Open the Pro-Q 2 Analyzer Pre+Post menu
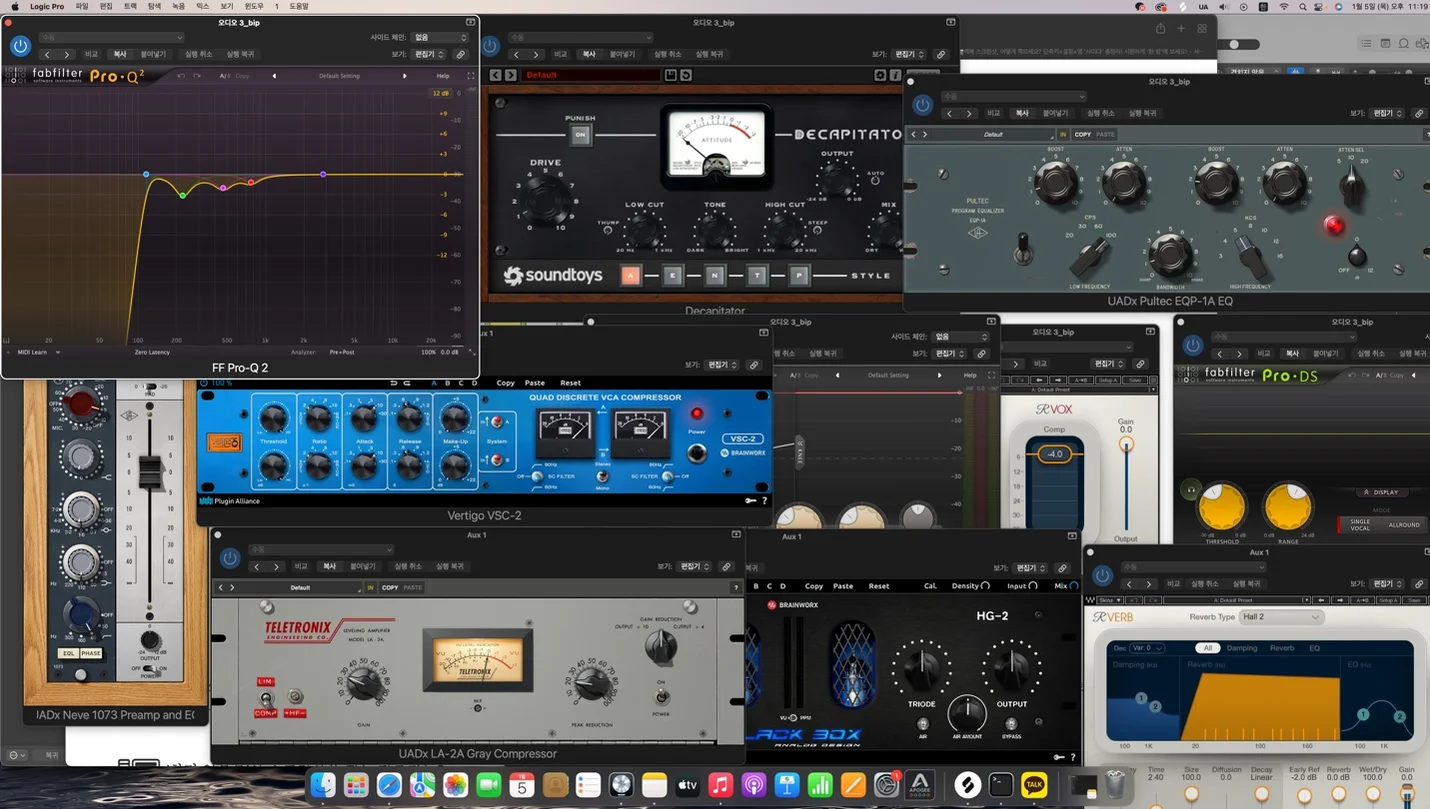 pos(341,352)
